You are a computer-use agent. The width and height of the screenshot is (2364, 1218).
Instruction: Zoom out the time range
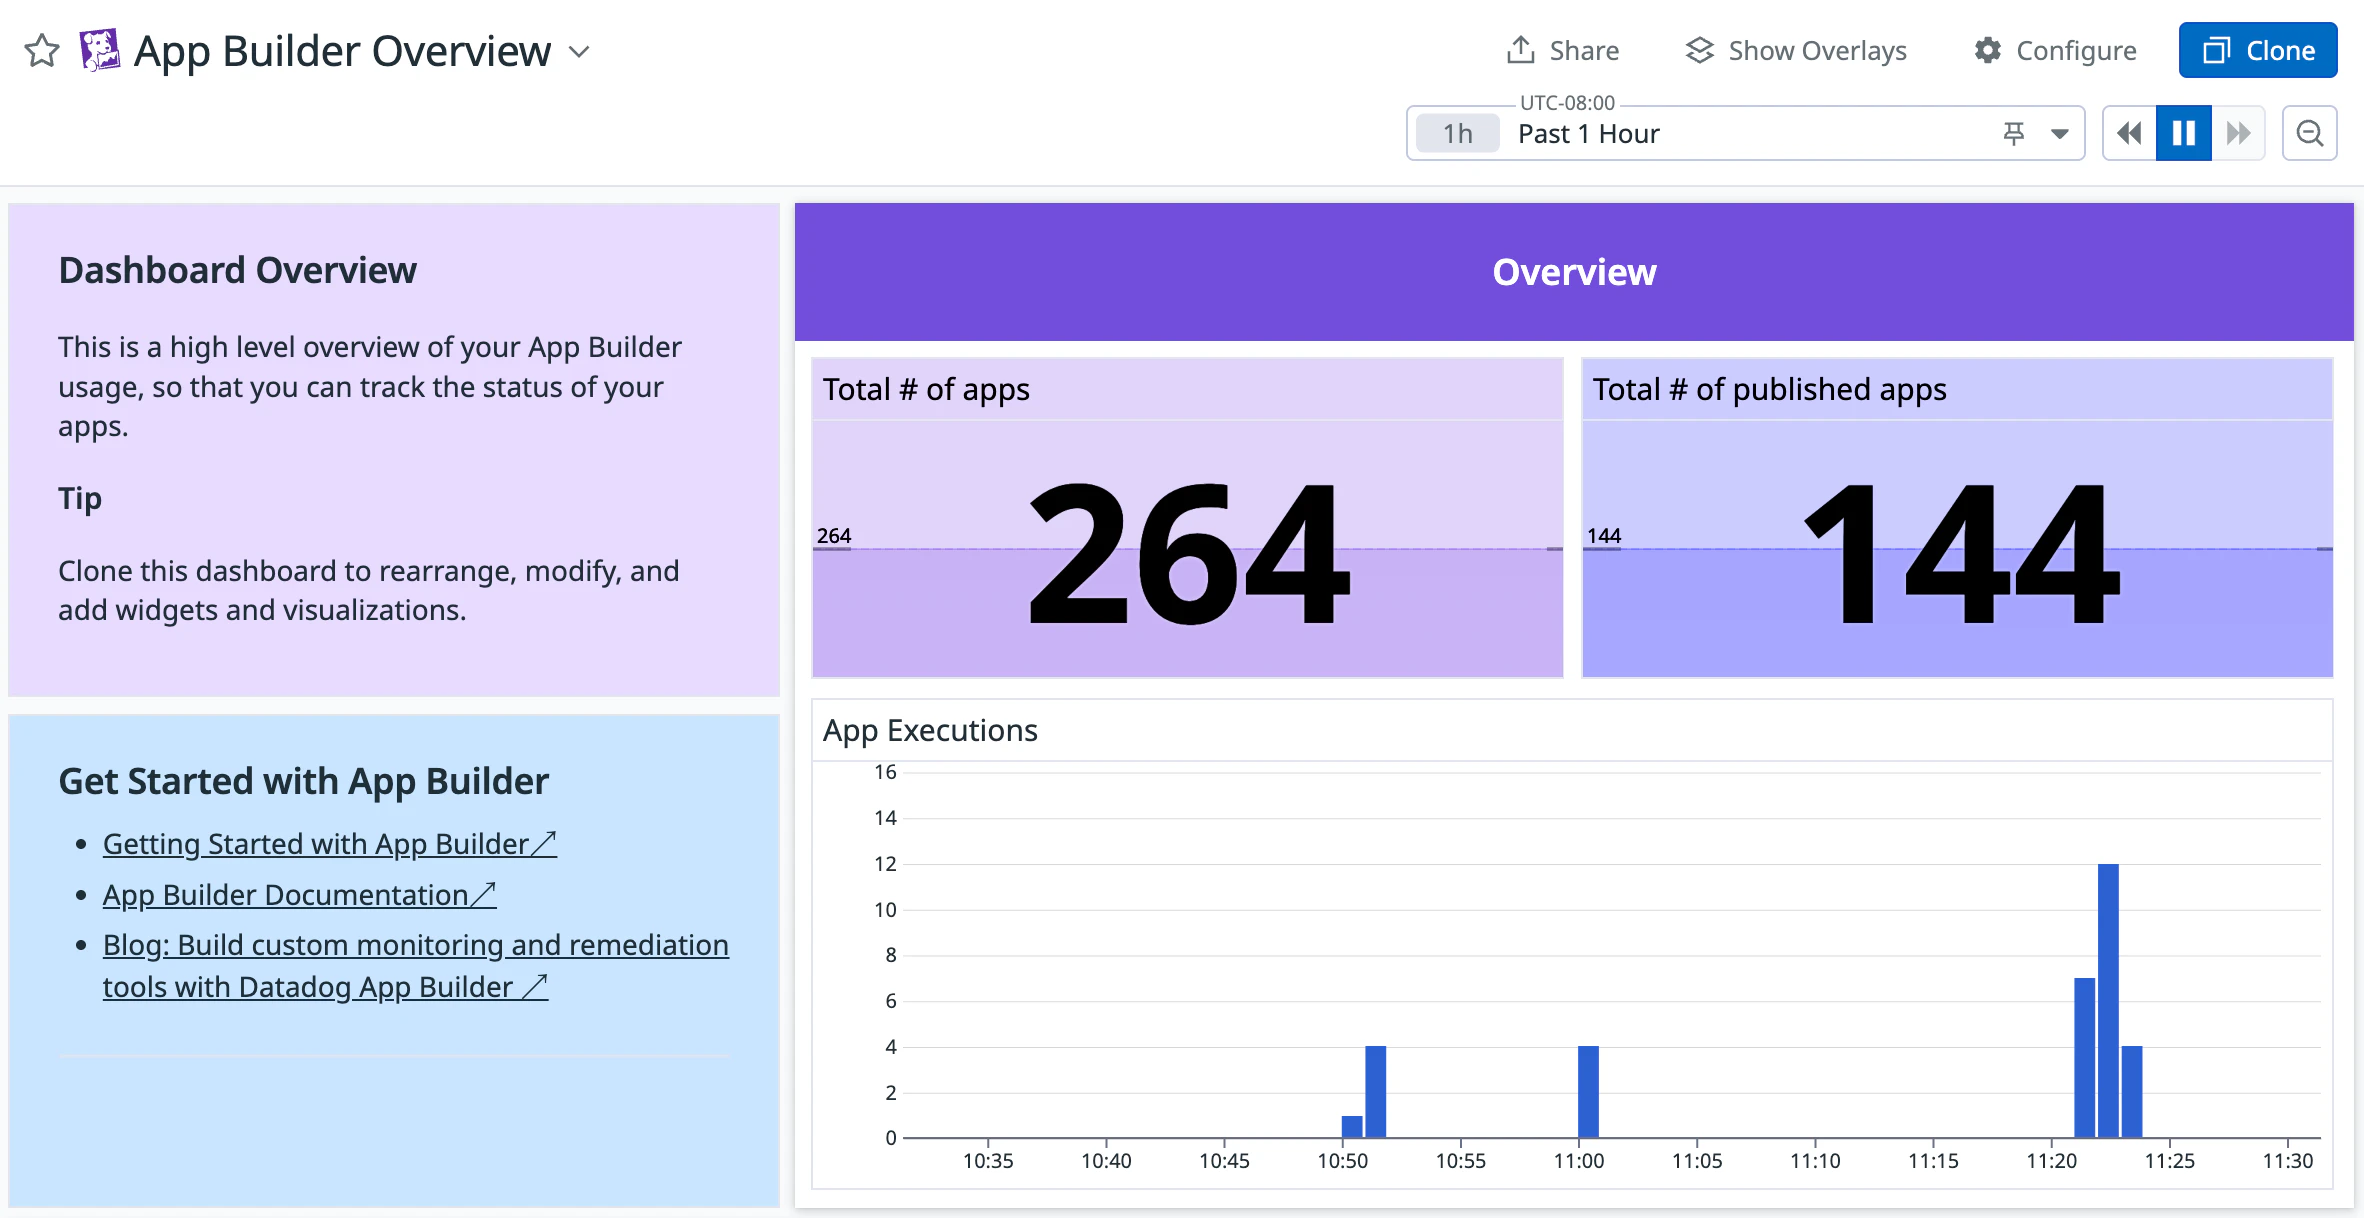[2310, 133]
